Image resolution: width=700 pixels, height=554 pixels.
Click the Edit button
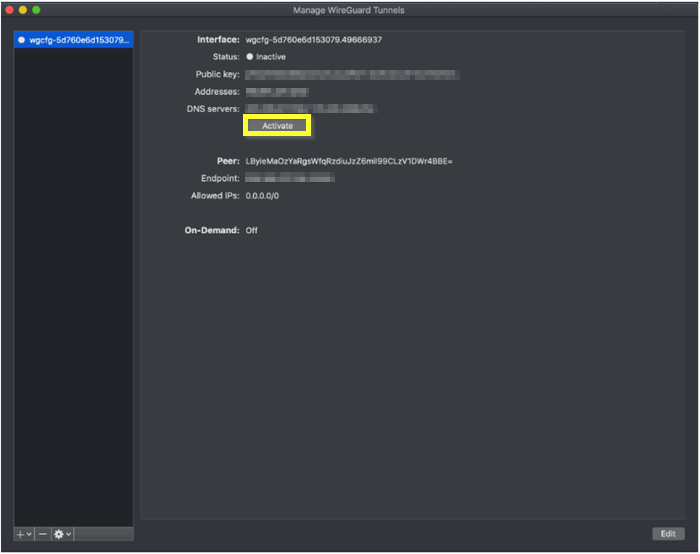668,534
